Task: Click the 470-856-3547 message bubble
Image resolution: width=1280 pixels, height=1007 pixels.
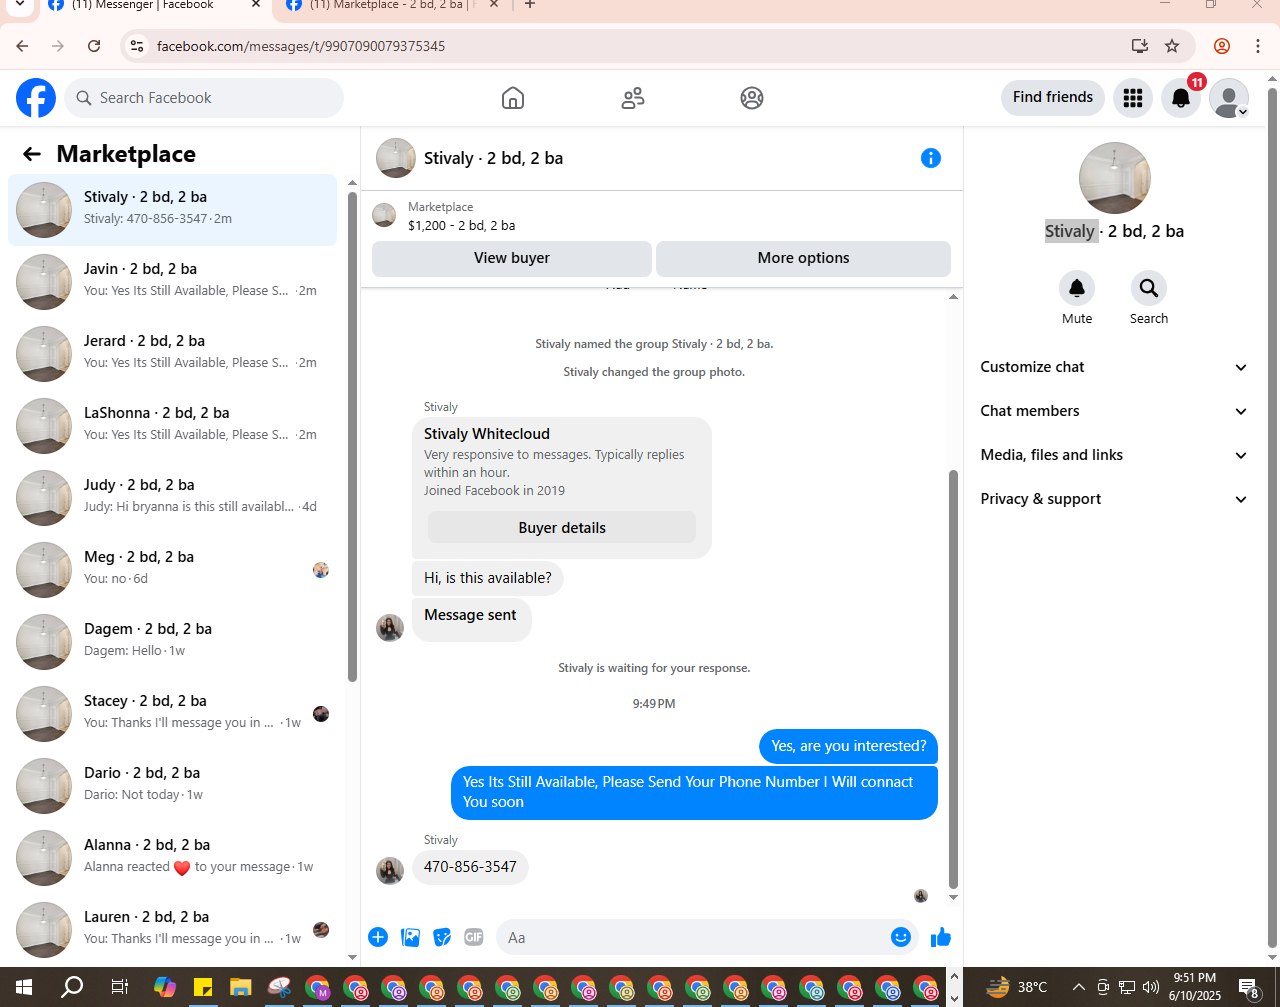Action: tap(470, 867)
